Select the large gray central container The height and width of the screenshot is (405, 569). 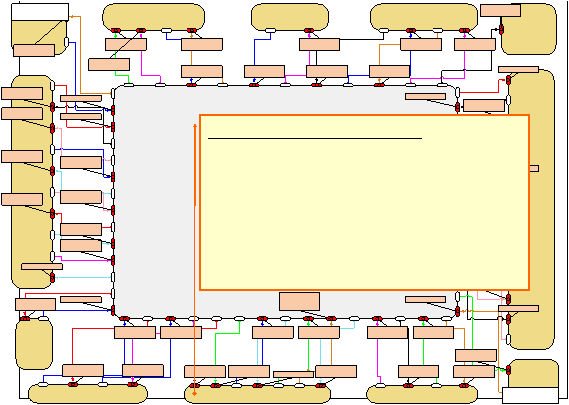[285, 202]
